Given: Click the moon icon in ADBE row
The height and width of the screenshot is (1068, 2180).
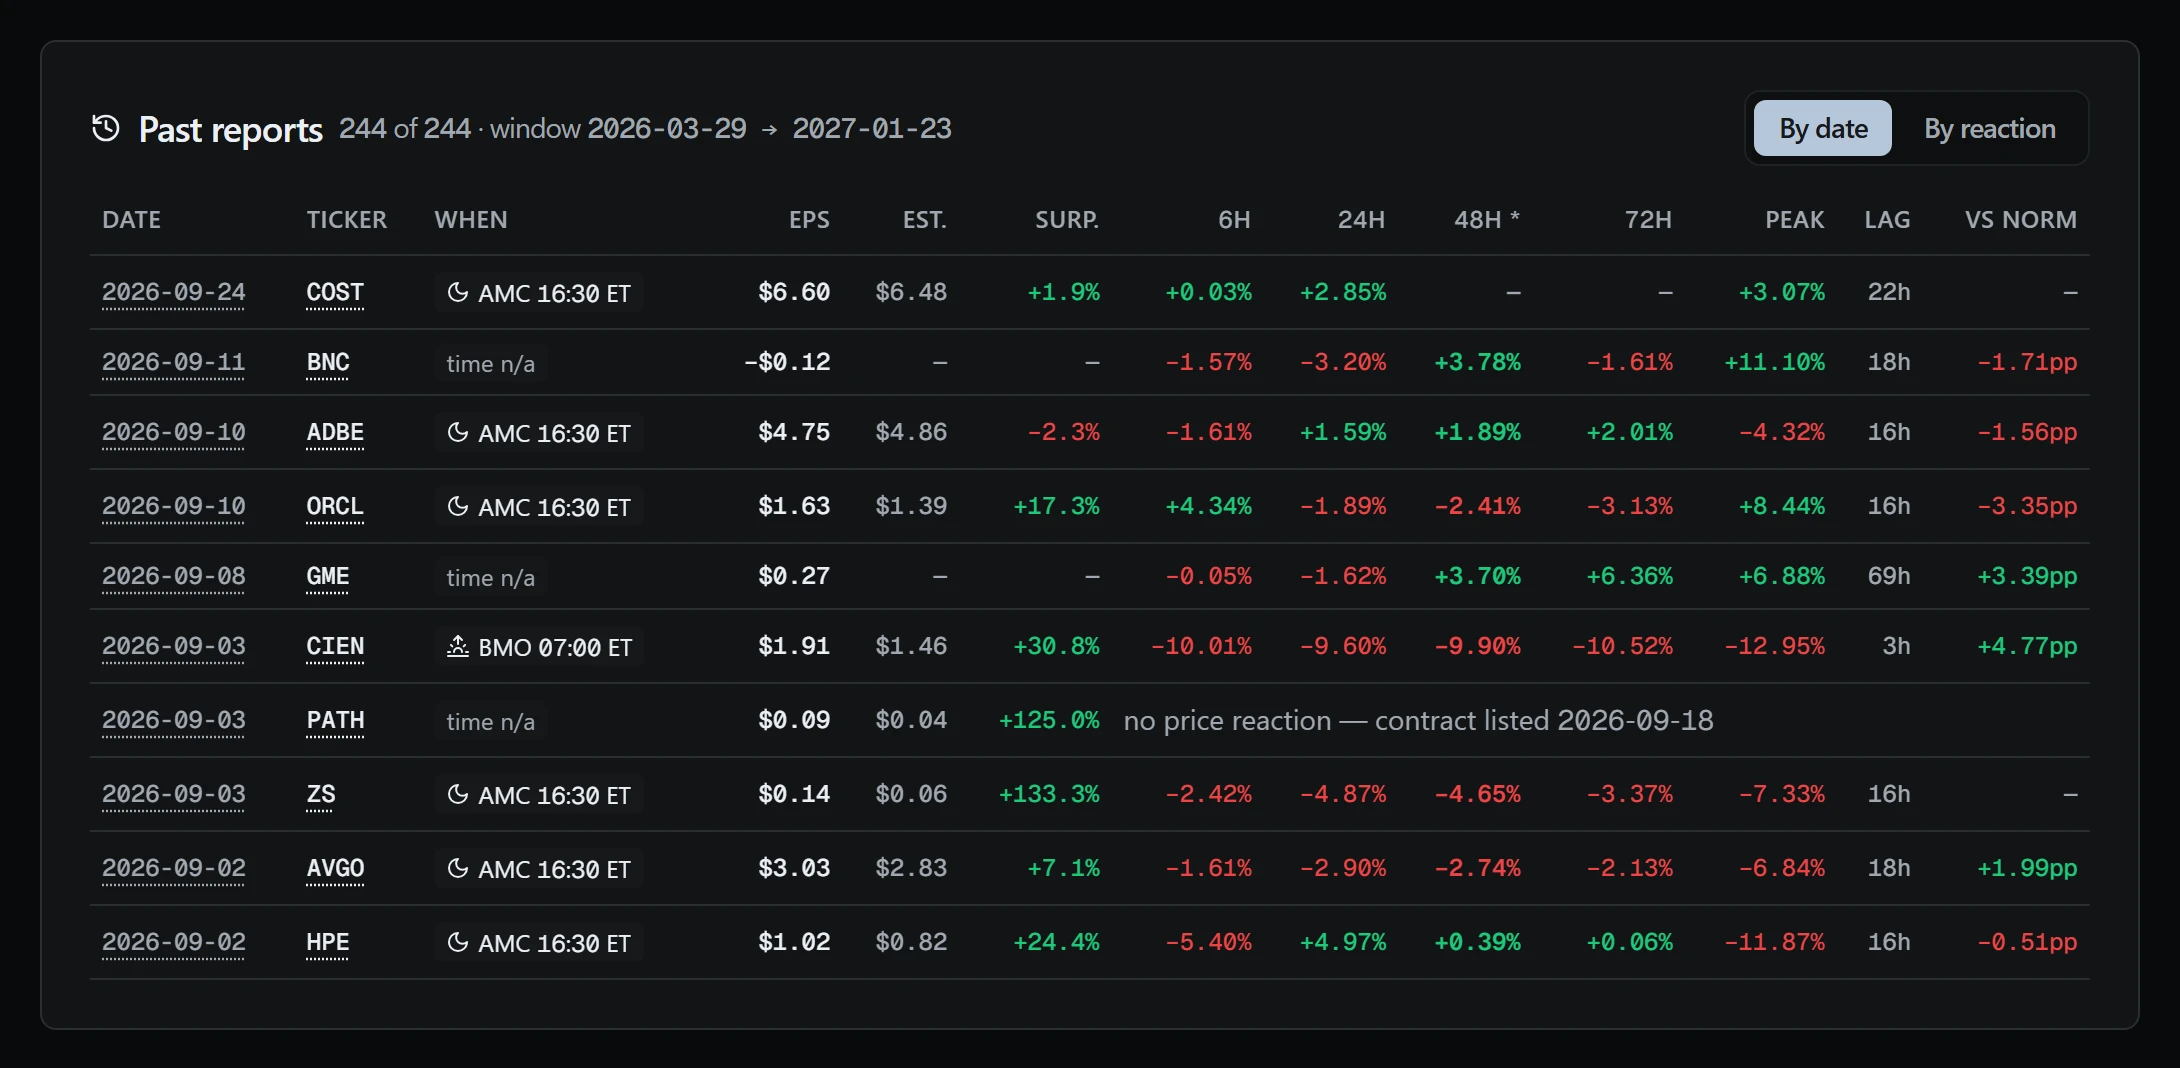Looking at the screenshot, I should tap(458, 432).
